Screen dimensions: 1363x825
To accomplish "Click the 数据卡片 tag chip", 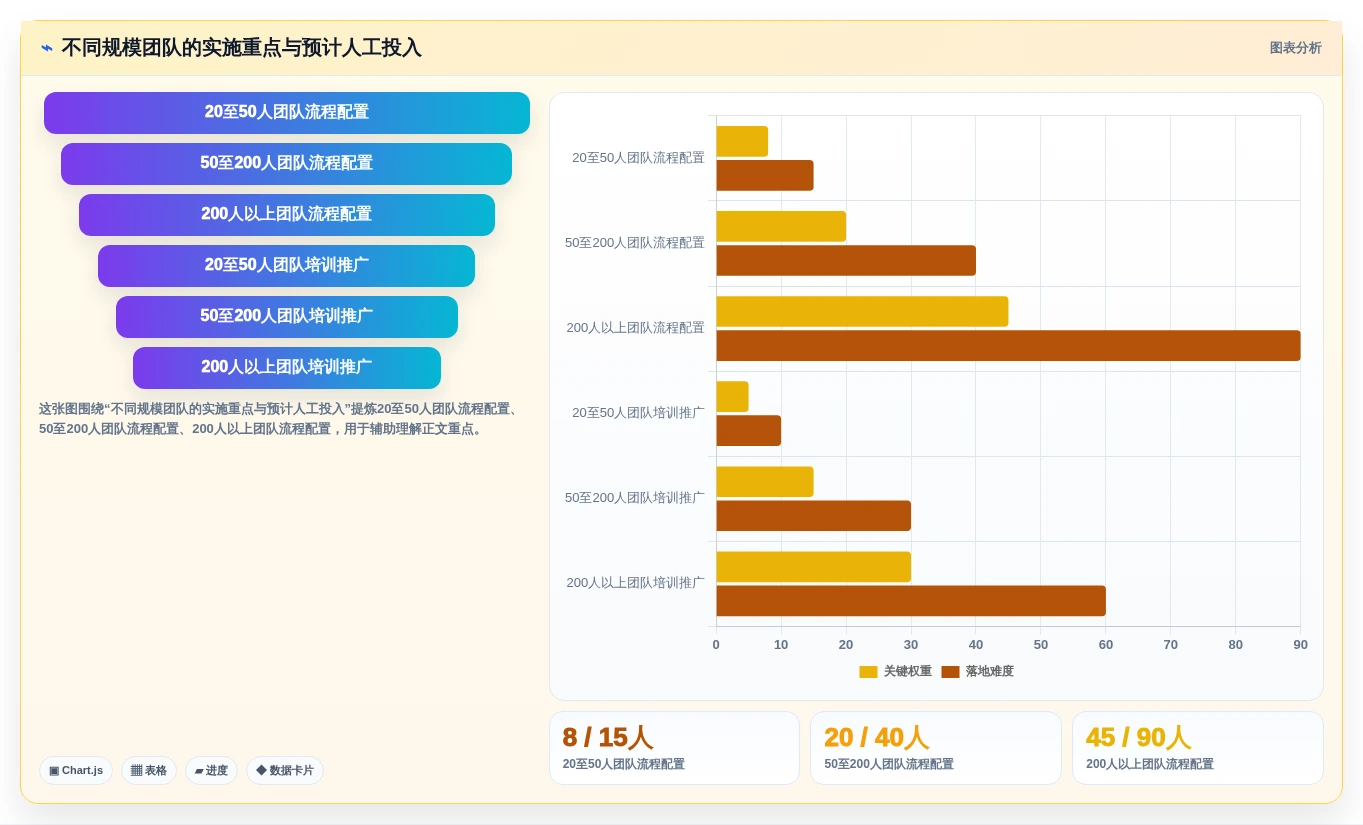I will 285,771.
